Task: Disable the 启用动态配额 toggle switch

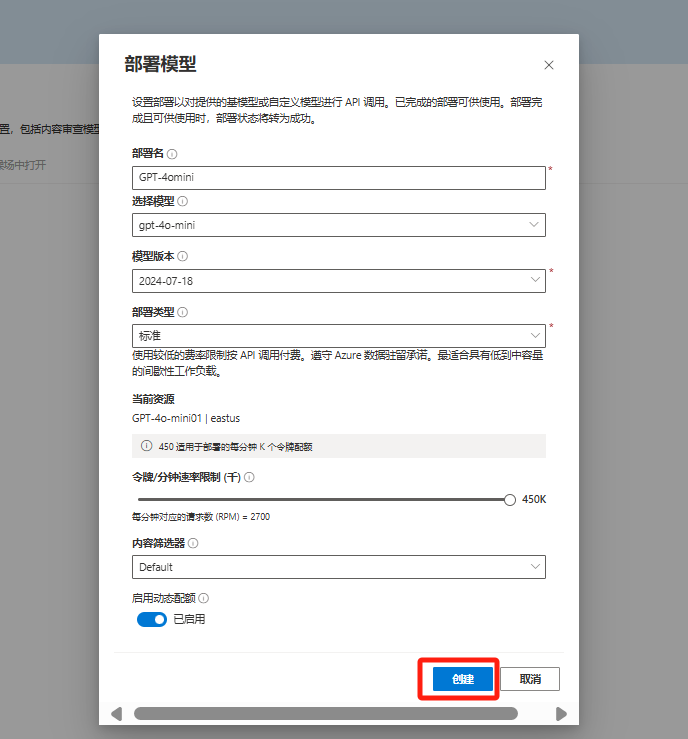Action: (152, 620)
